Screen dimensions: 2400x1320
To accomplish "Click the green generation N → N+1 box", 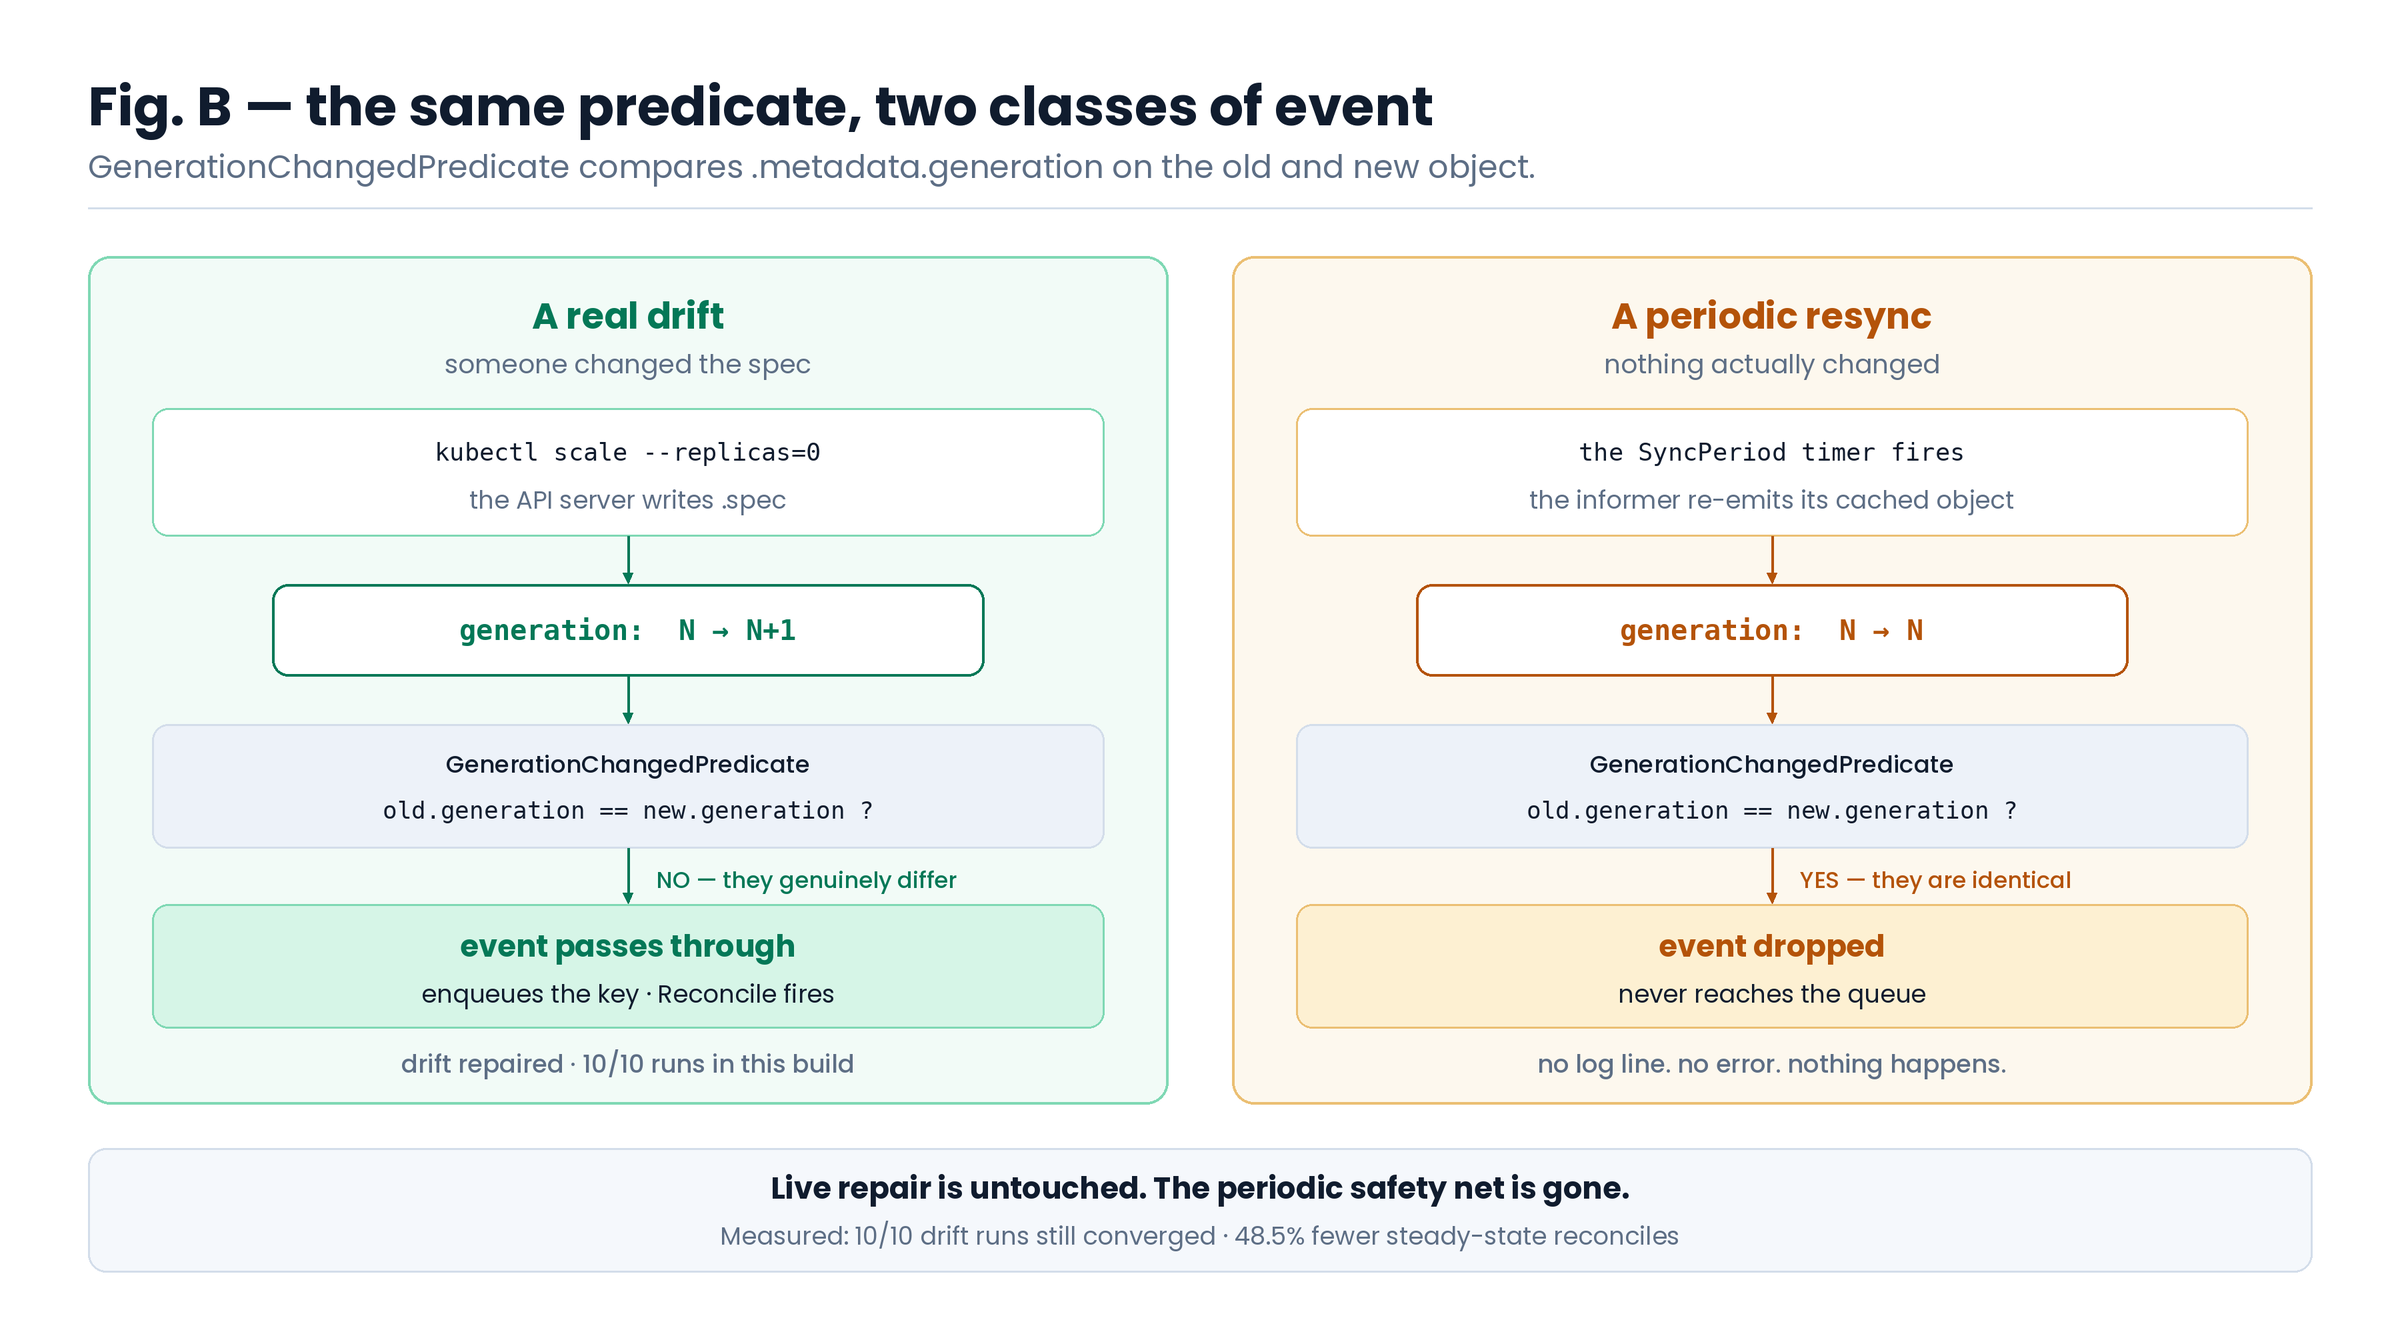I will 628,630.
